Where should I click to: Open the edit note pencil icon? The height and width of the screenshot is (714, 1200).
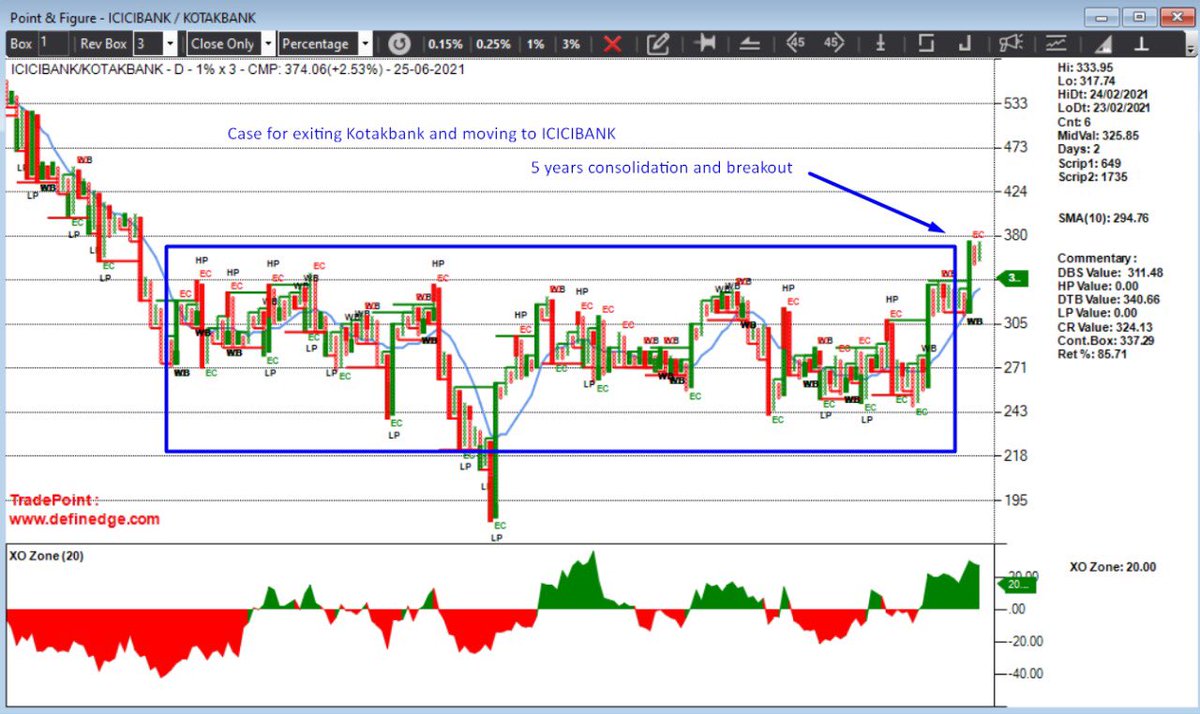pos(657,43)
